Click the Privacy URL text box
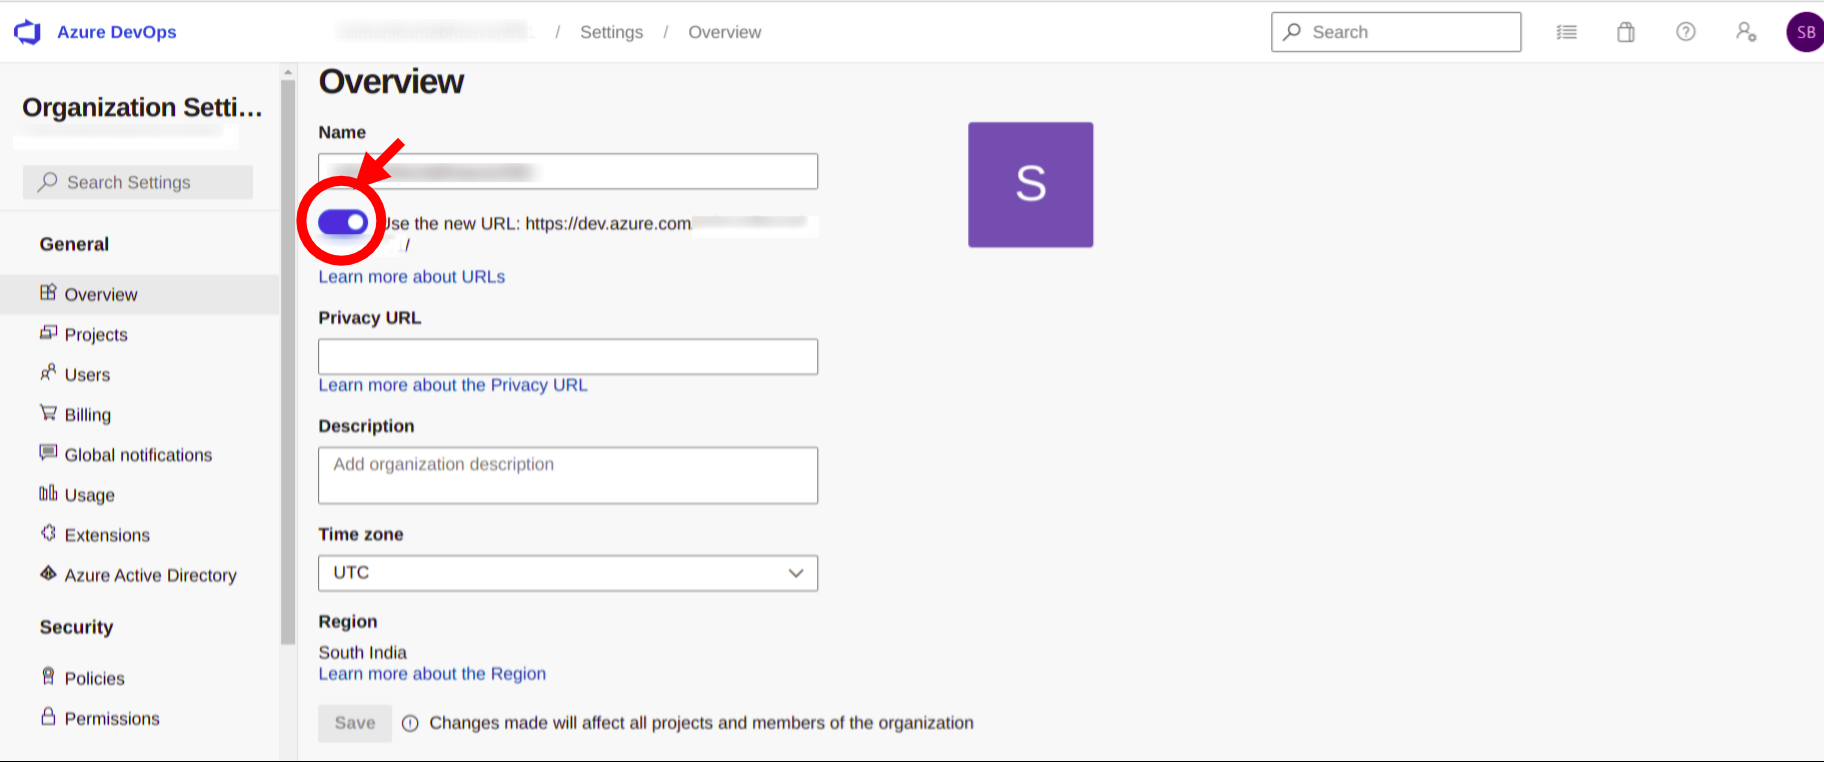The height and width of the screenshot is (762, 1824). click(567, 357)
